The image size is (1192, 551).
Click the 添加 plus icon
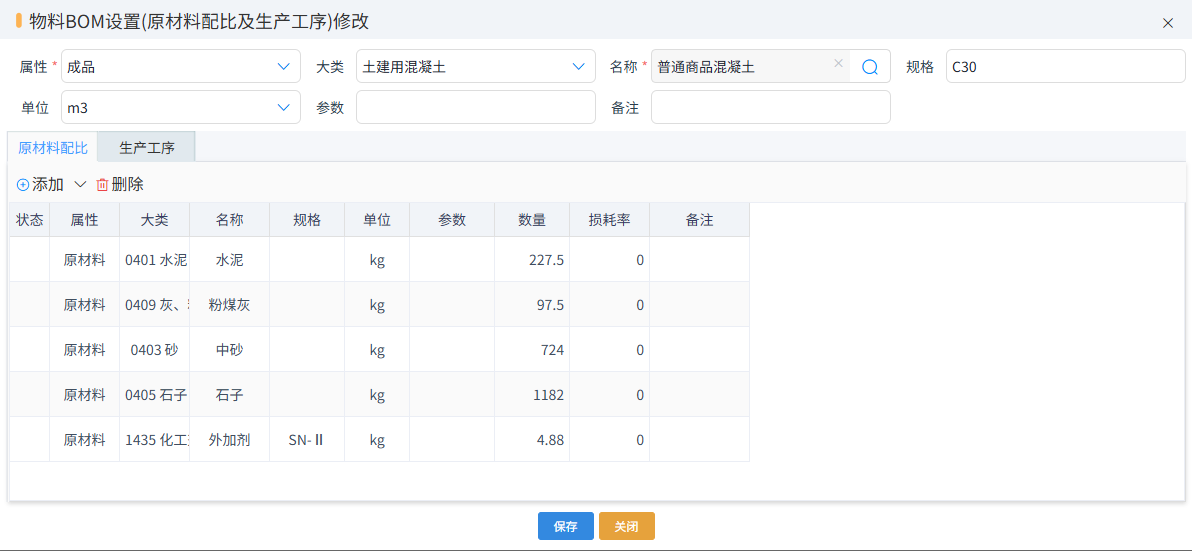click(23, 184)
